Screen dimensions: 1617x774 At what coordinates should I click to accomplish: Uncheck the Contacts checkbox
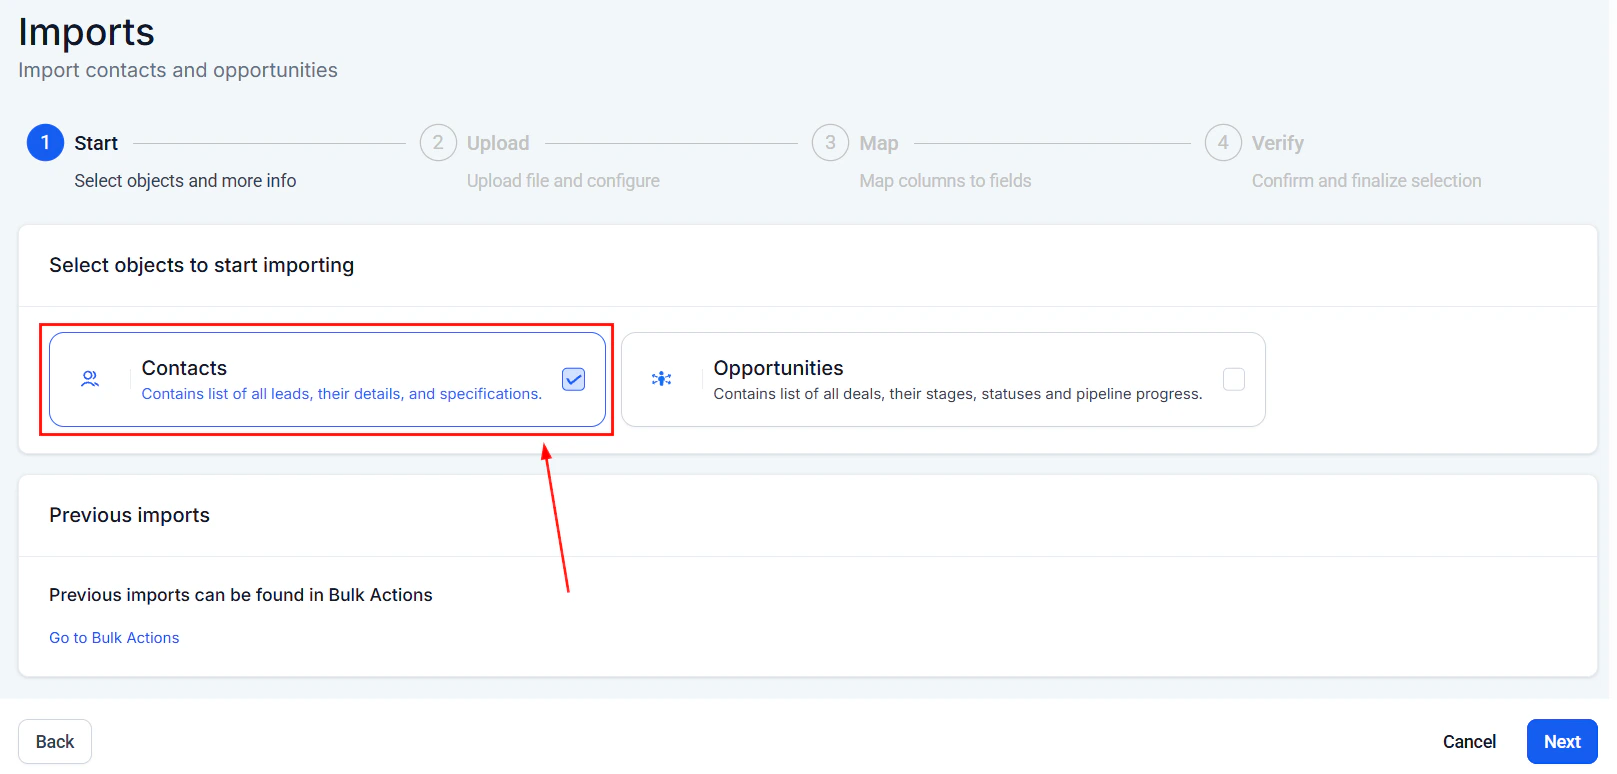coord(574,379)
